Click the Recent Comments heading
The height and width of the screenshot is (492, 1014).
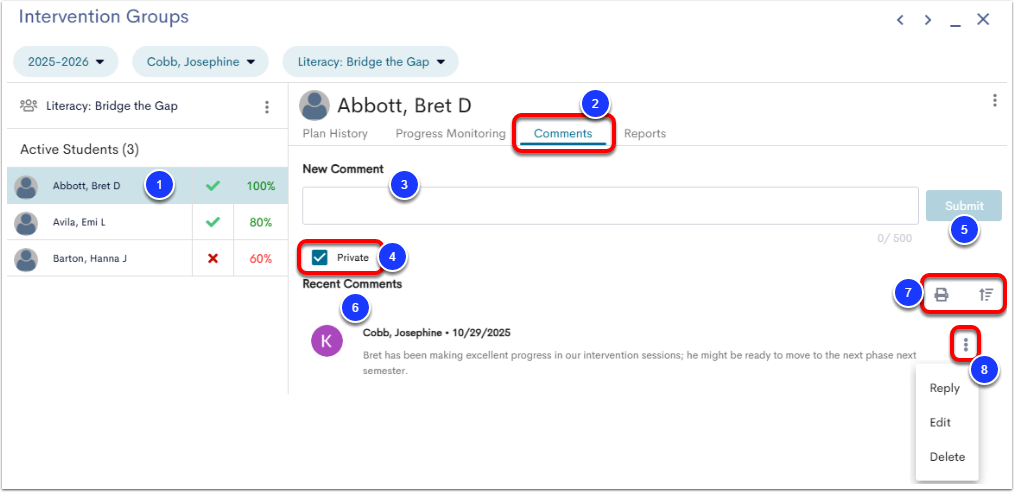click(352, 284)
